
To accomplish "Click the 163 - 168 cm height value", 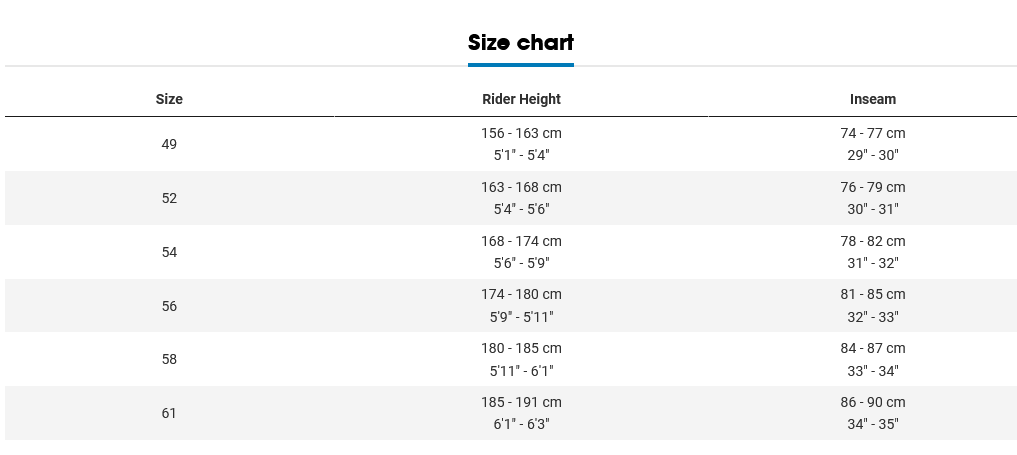I will click(521, 187).
